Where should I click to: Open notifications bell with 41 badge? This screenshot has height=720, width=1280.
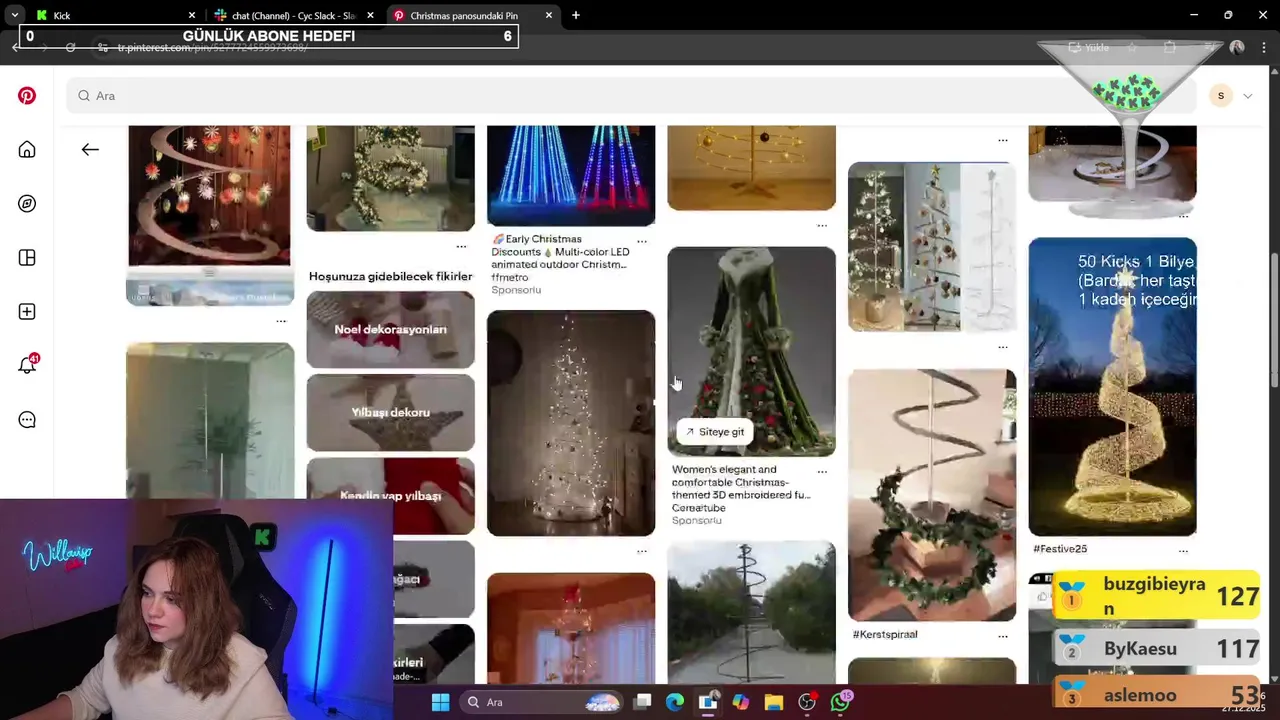point(27,365)
